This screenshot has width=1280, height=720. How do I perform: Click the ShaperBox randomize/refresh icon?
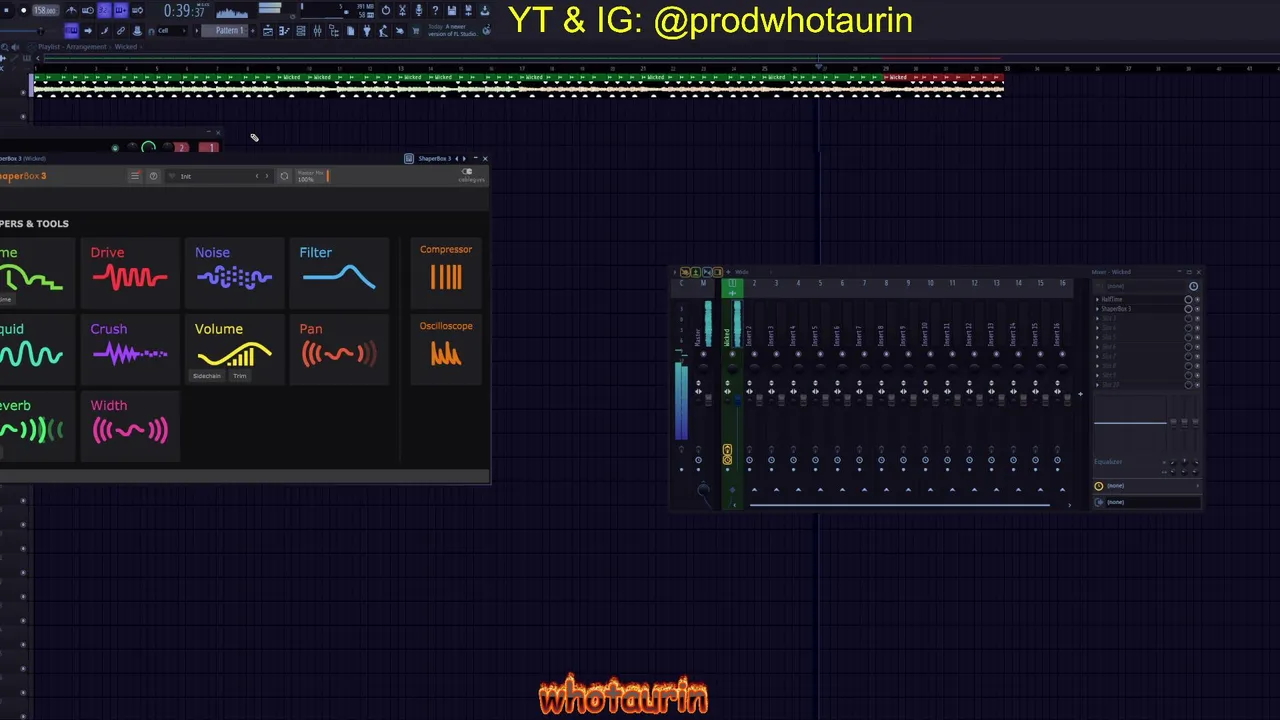(x=284, y=176)
